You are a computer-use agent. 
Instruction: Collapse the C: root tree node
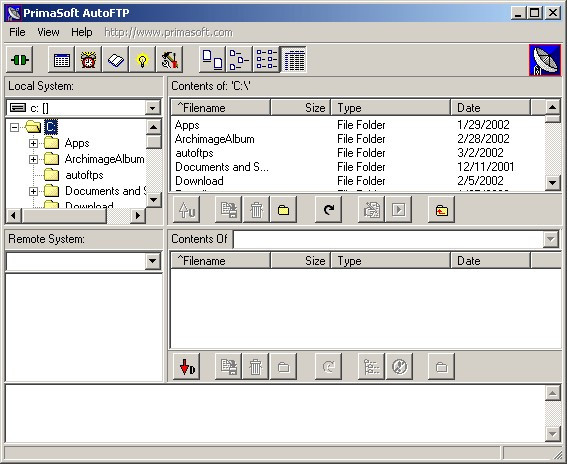14,127
